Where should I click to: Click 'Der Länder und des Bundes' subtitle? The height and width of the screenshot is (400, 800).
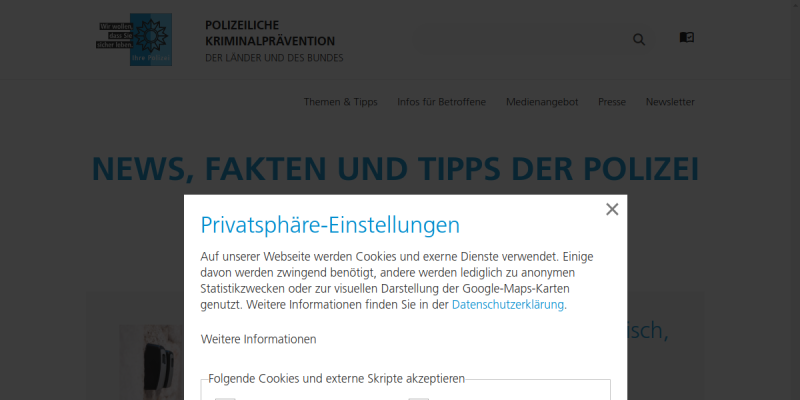(274, 58)
